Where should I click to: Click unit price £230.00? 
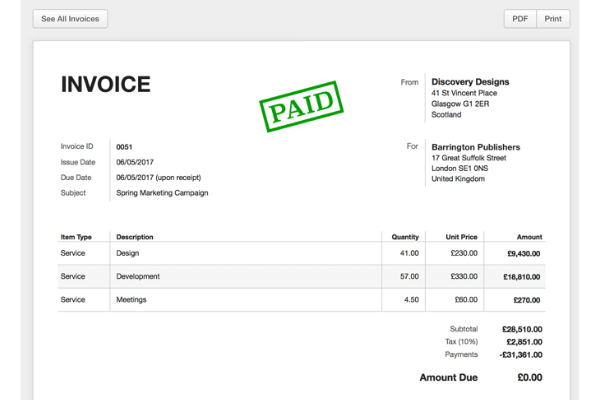coord(464,253)
